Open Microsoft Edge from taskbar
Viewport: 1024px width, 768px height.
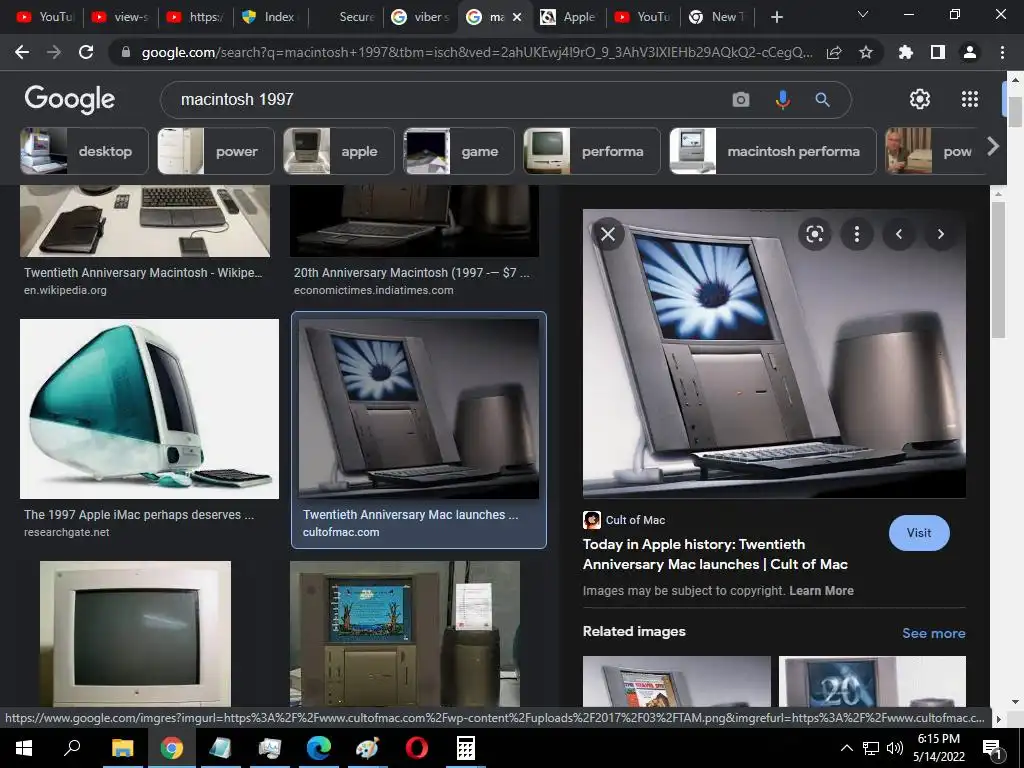319,748
